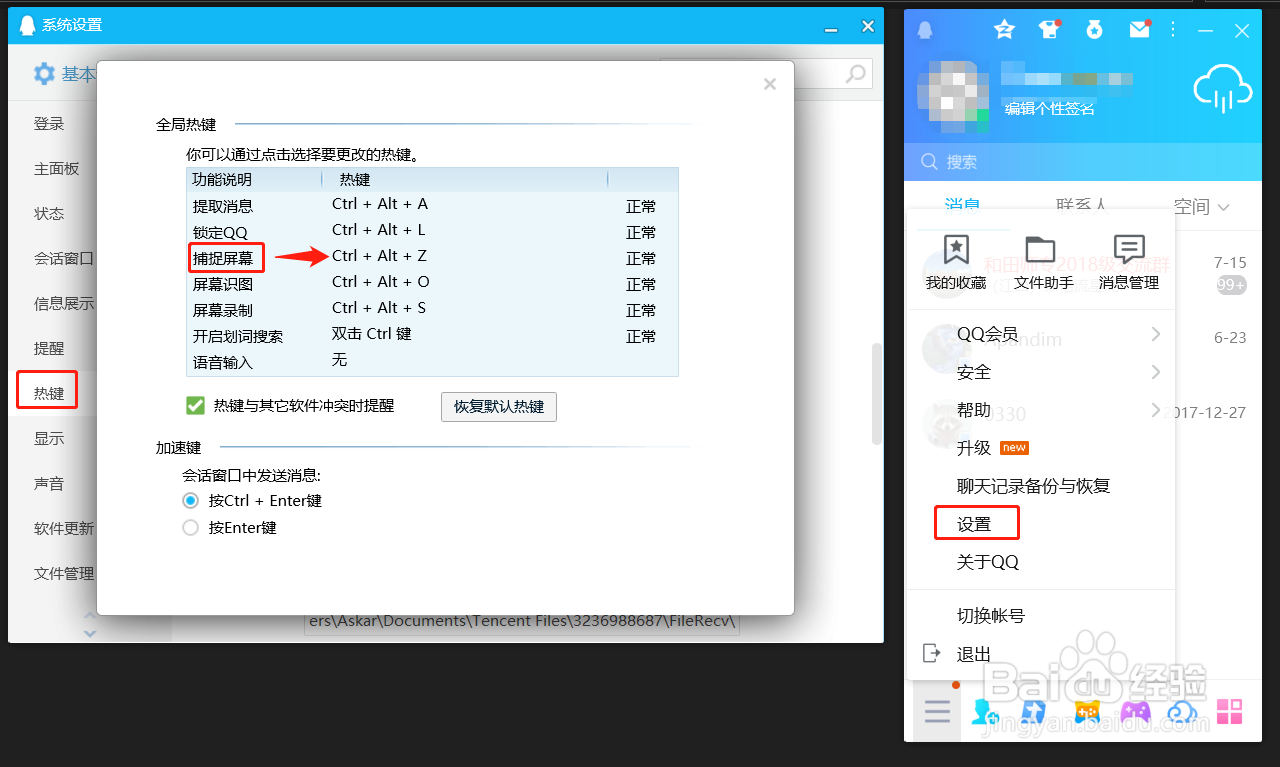Expand 帮助 submenu
This screenshot has height=767, width=1280.
tap(1156, 410)
